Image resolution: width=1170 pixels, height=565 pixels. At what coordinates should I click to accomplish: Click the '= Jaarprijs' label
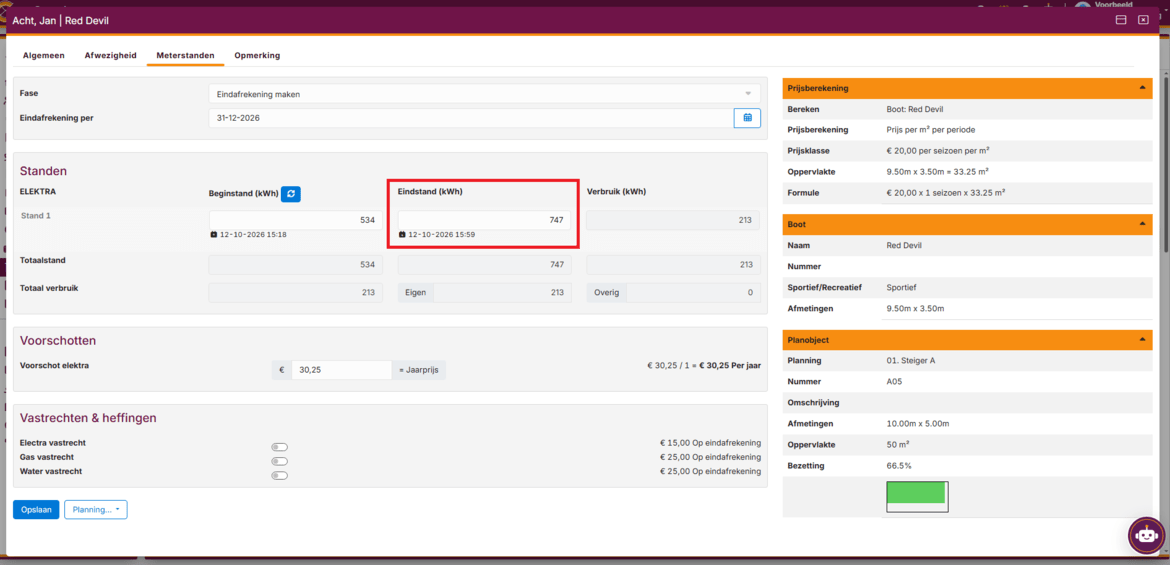419,370
